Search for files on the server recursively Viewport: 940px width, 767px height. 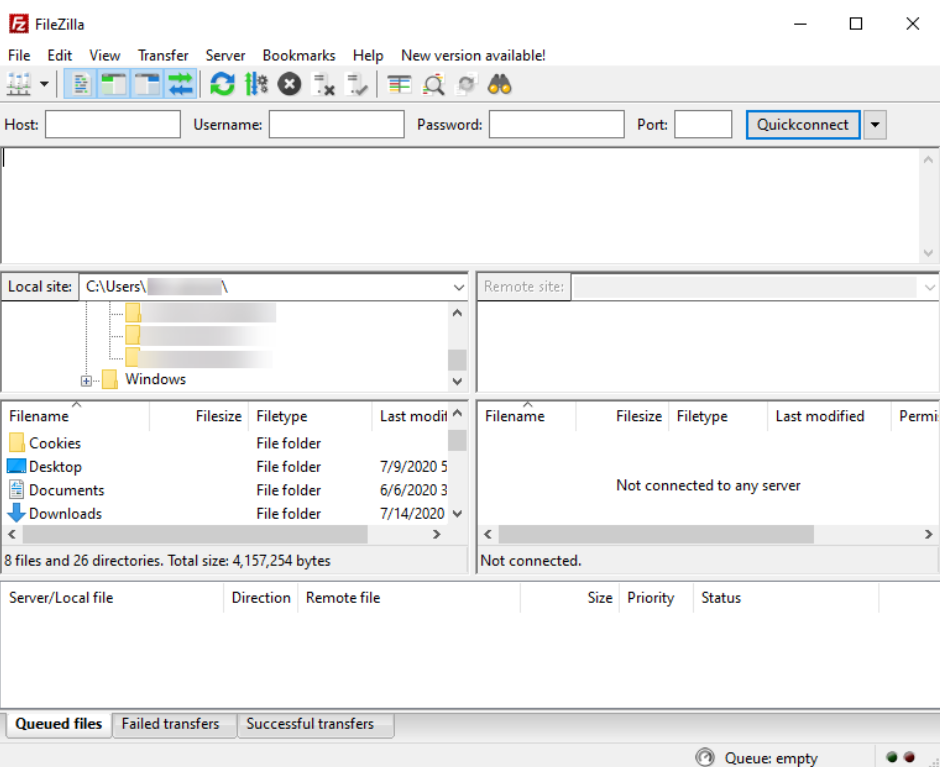pos(499,84)
